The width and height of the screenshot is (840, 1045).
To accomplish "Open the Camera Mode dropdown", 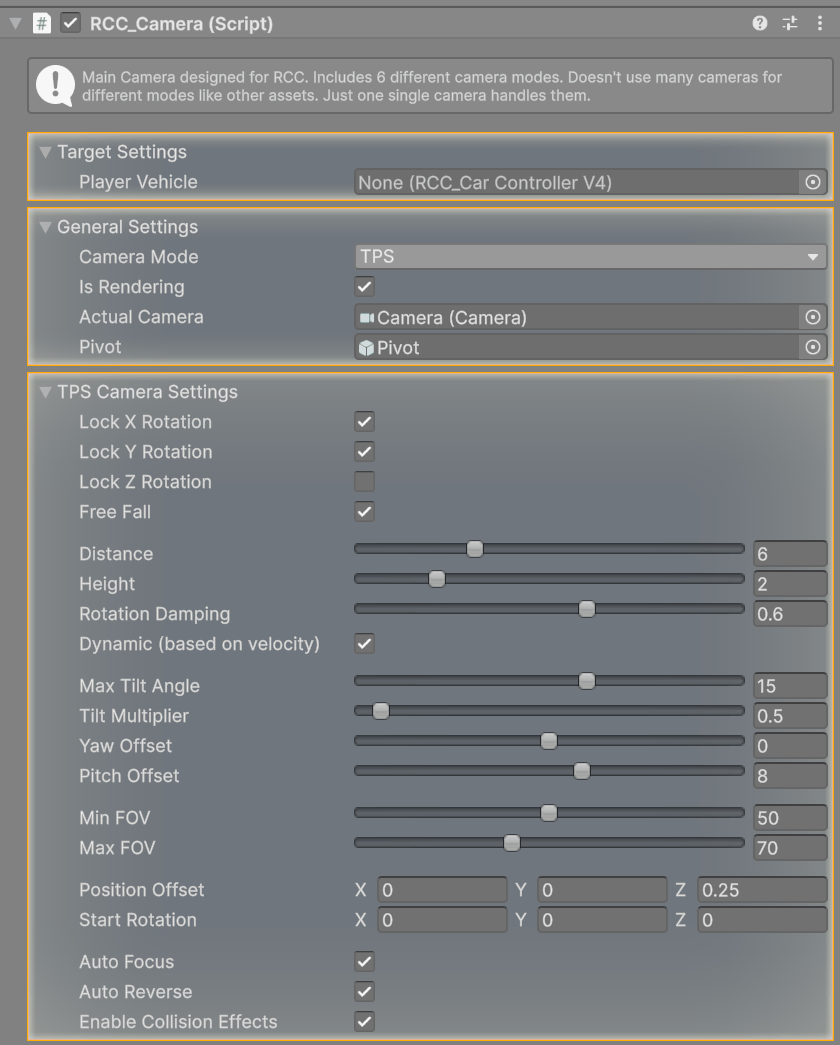I will 591,257.
